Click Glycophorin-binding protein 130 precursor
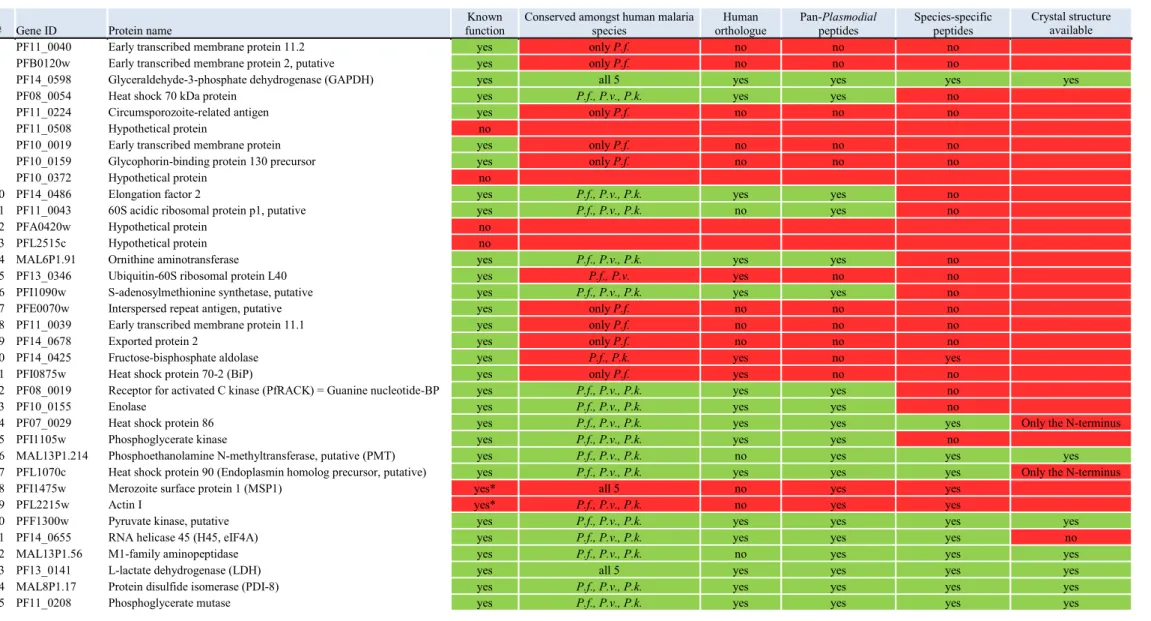The width and height of the screenshot is (1151, 621). (212, 161)
